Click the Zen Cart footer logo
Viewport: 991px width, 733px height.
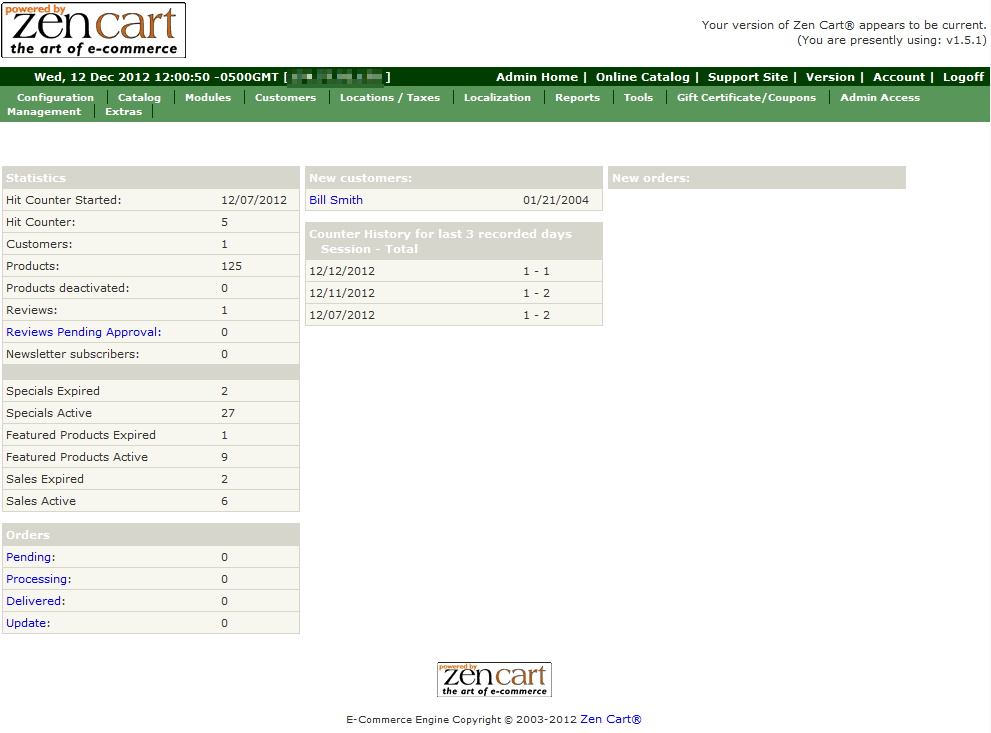click(x=494, y=679)
